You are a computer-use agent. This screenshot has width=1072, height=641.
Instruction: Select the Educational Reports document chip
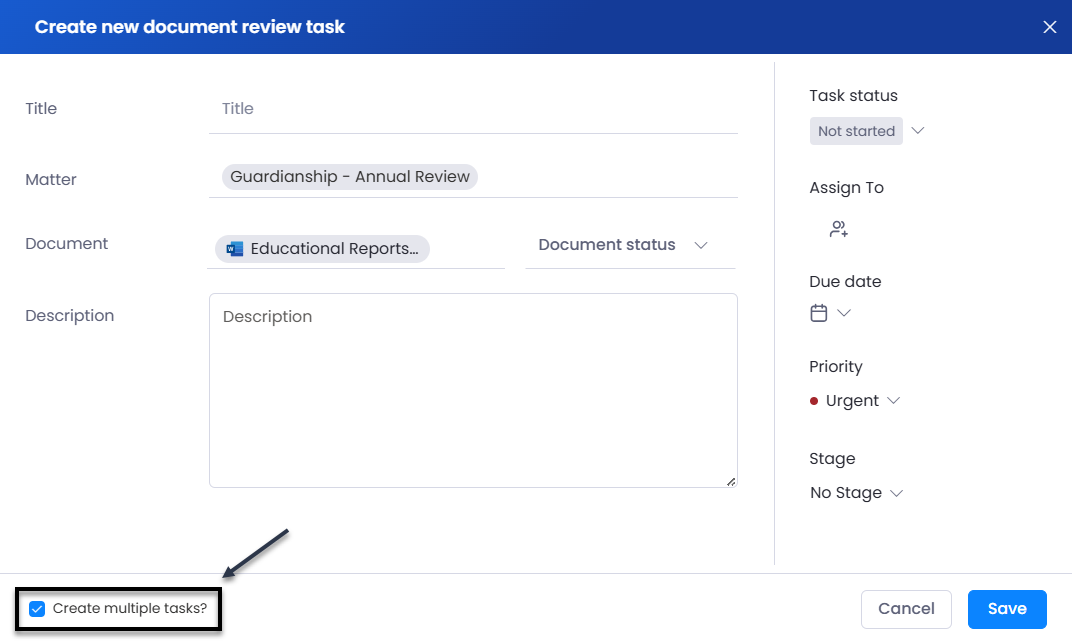(322, 249)
